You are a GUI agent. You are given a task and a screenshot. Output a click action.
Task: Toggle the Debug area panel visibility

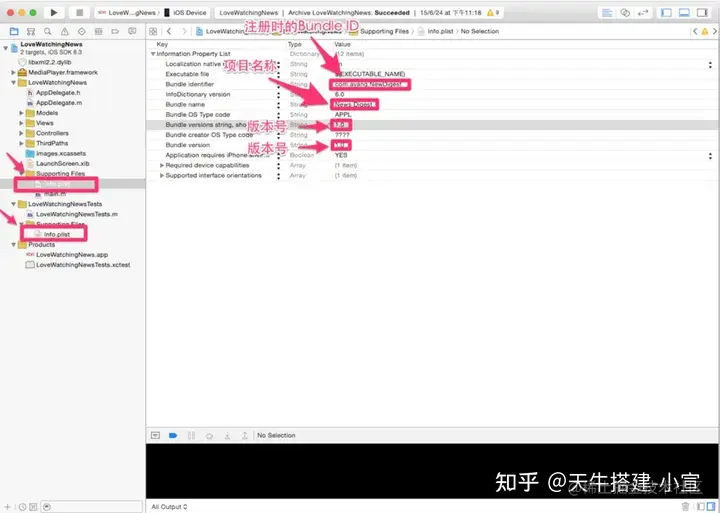(x=684, y=12)
